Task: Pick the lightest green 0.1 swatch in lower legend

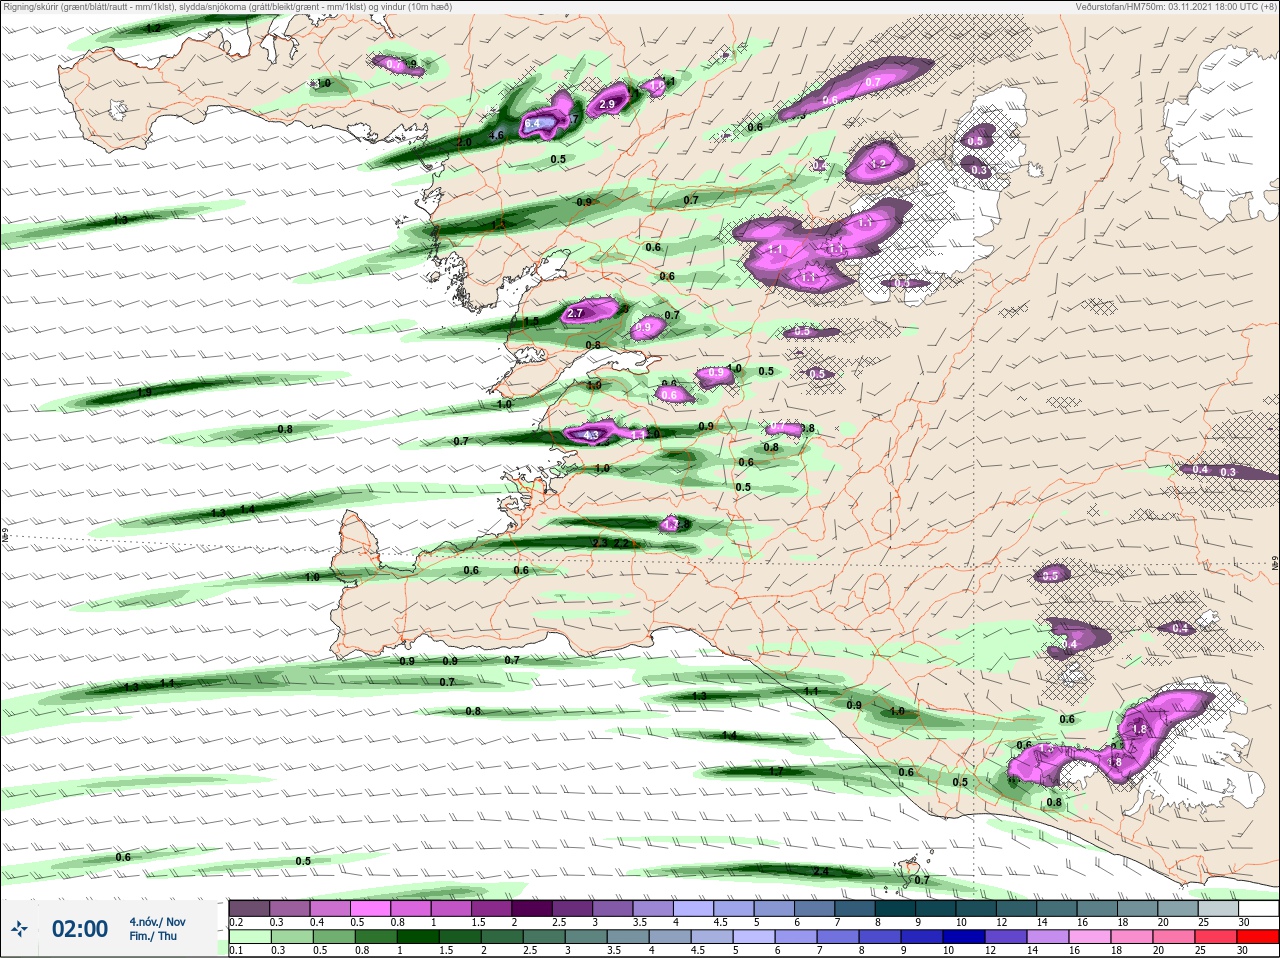Action: 249,937
